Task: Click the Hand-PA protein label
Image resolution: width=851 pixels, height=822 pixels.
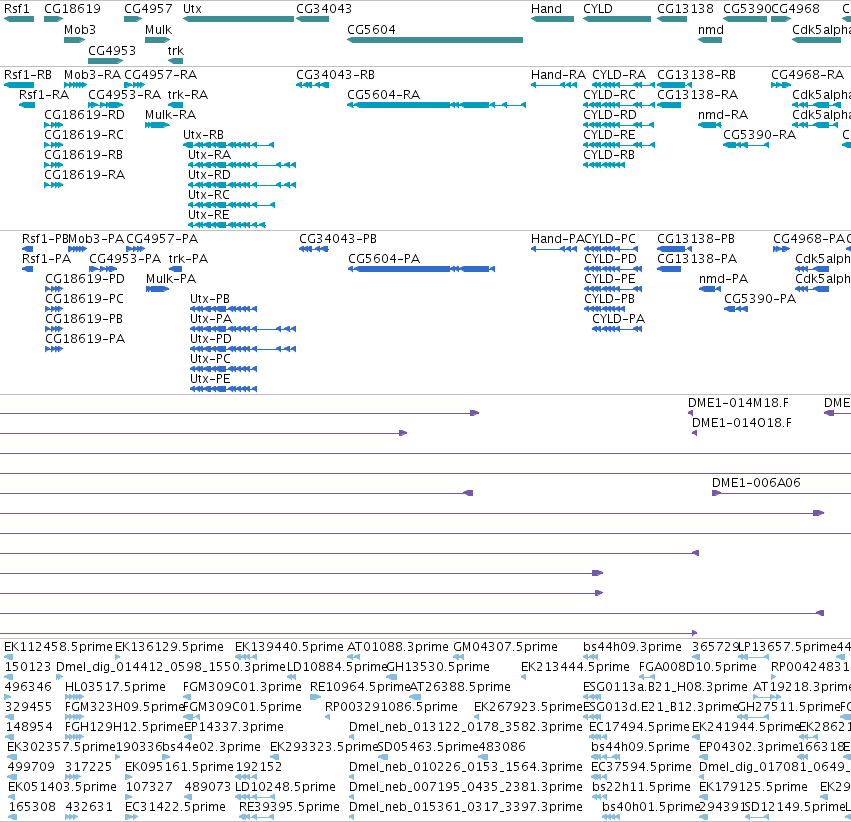Action: 557,239
